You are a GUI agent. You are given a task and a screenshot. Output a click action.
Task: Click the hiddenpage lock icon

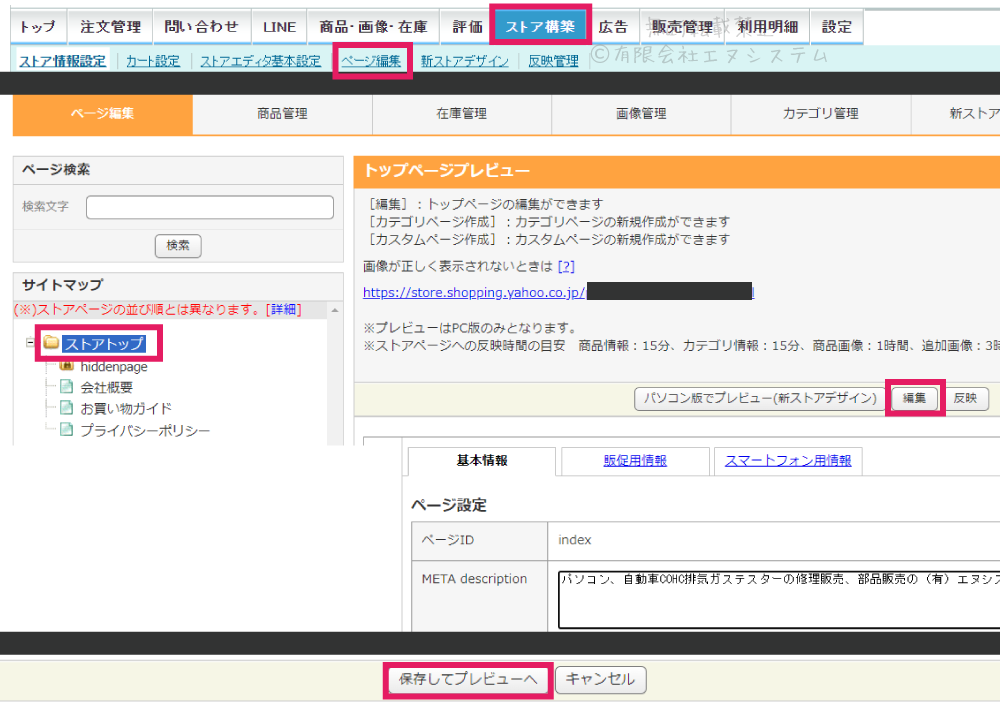[x=66, y=366]
